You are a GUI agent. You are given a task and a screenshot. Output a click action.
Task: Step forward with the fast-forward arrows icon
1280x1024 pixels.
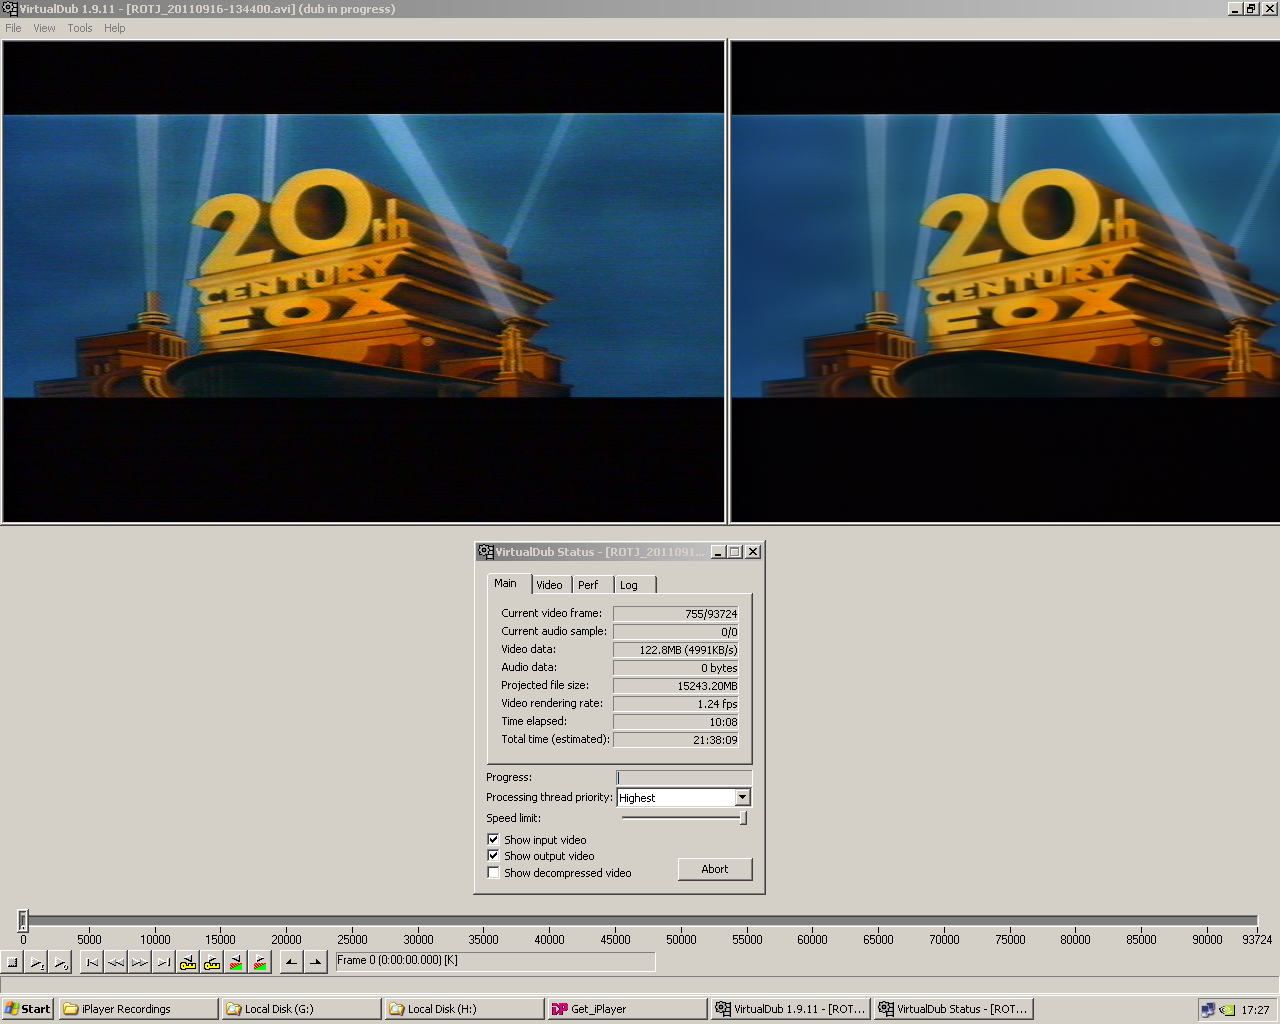coord(140,962)
